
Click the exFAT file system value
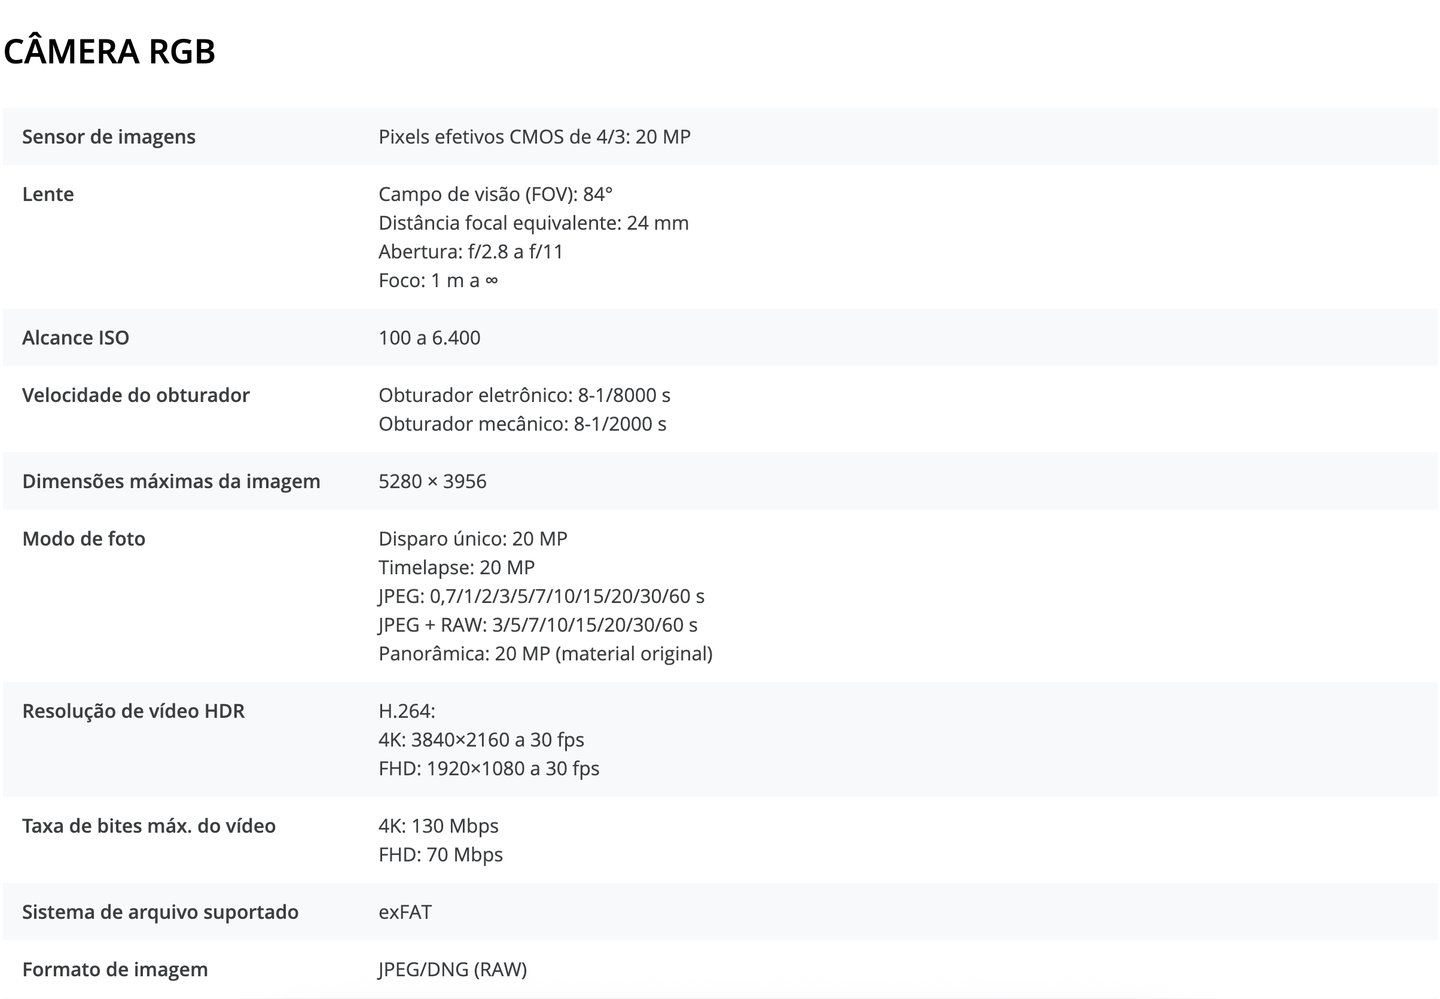point(405,912)
